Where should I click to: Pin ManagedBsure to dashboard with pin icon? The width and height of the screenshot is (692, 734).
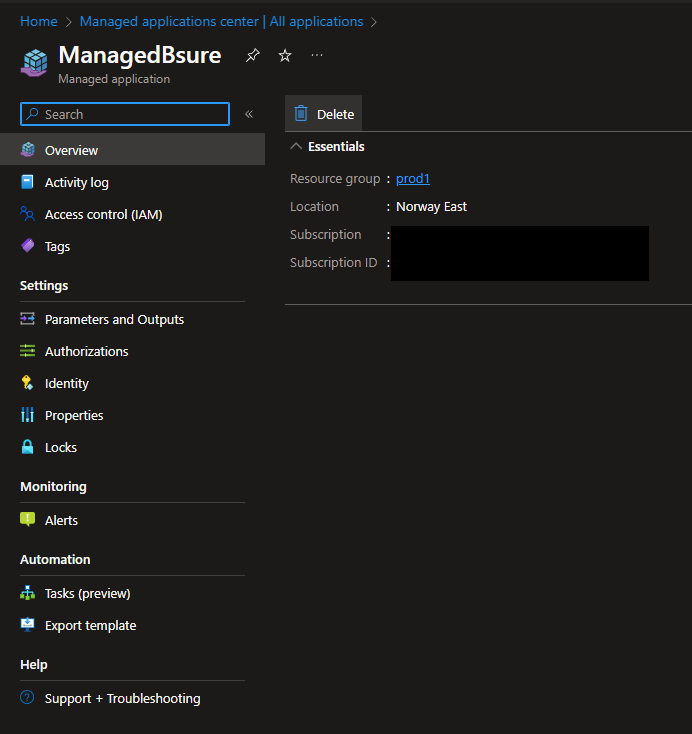coord(253,56)
